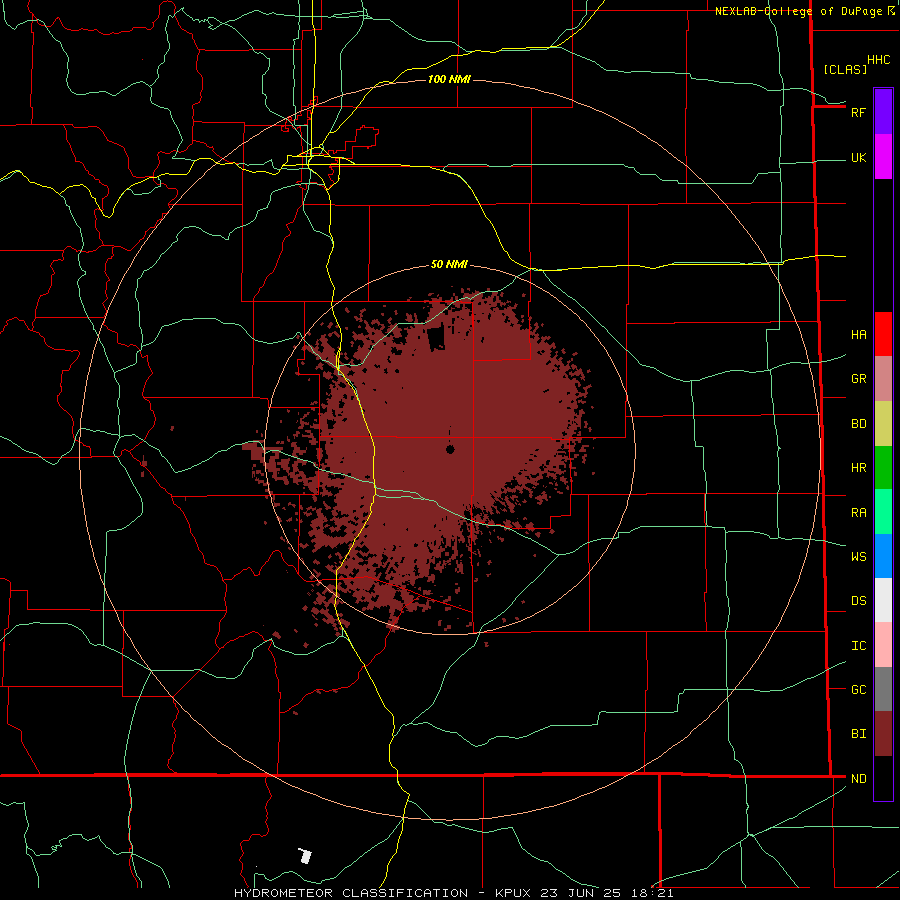Viewport: 900px width, 900px height.
Task: Click the small white marker near the bottom
Action: click(x=305, y=855)
